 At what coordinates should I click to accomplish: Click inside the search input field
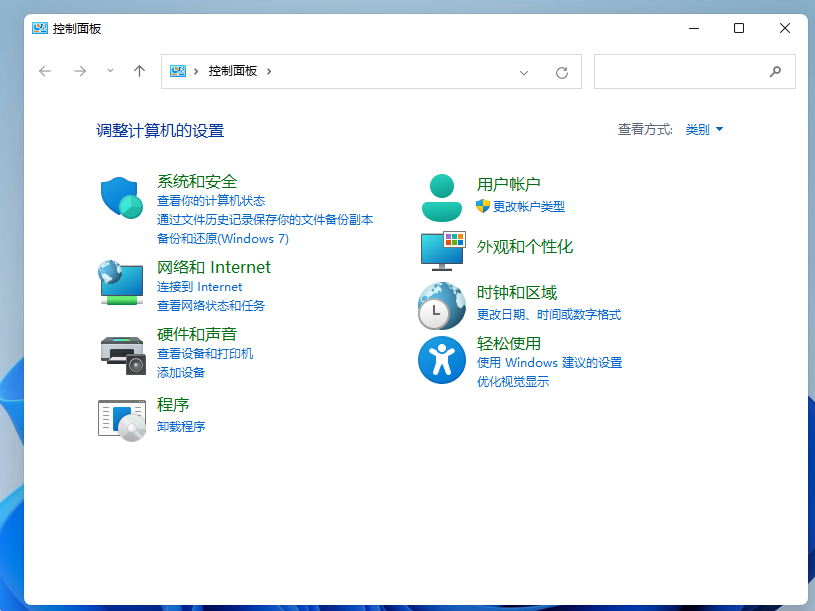pyautogui.click(x=680, y=71)
